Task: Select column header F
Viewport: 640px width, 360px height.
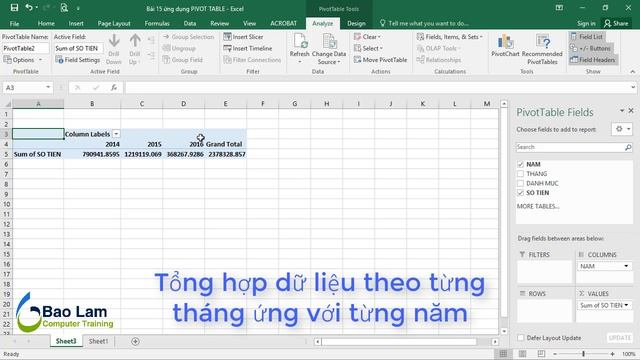Action: tap(262, 104)
